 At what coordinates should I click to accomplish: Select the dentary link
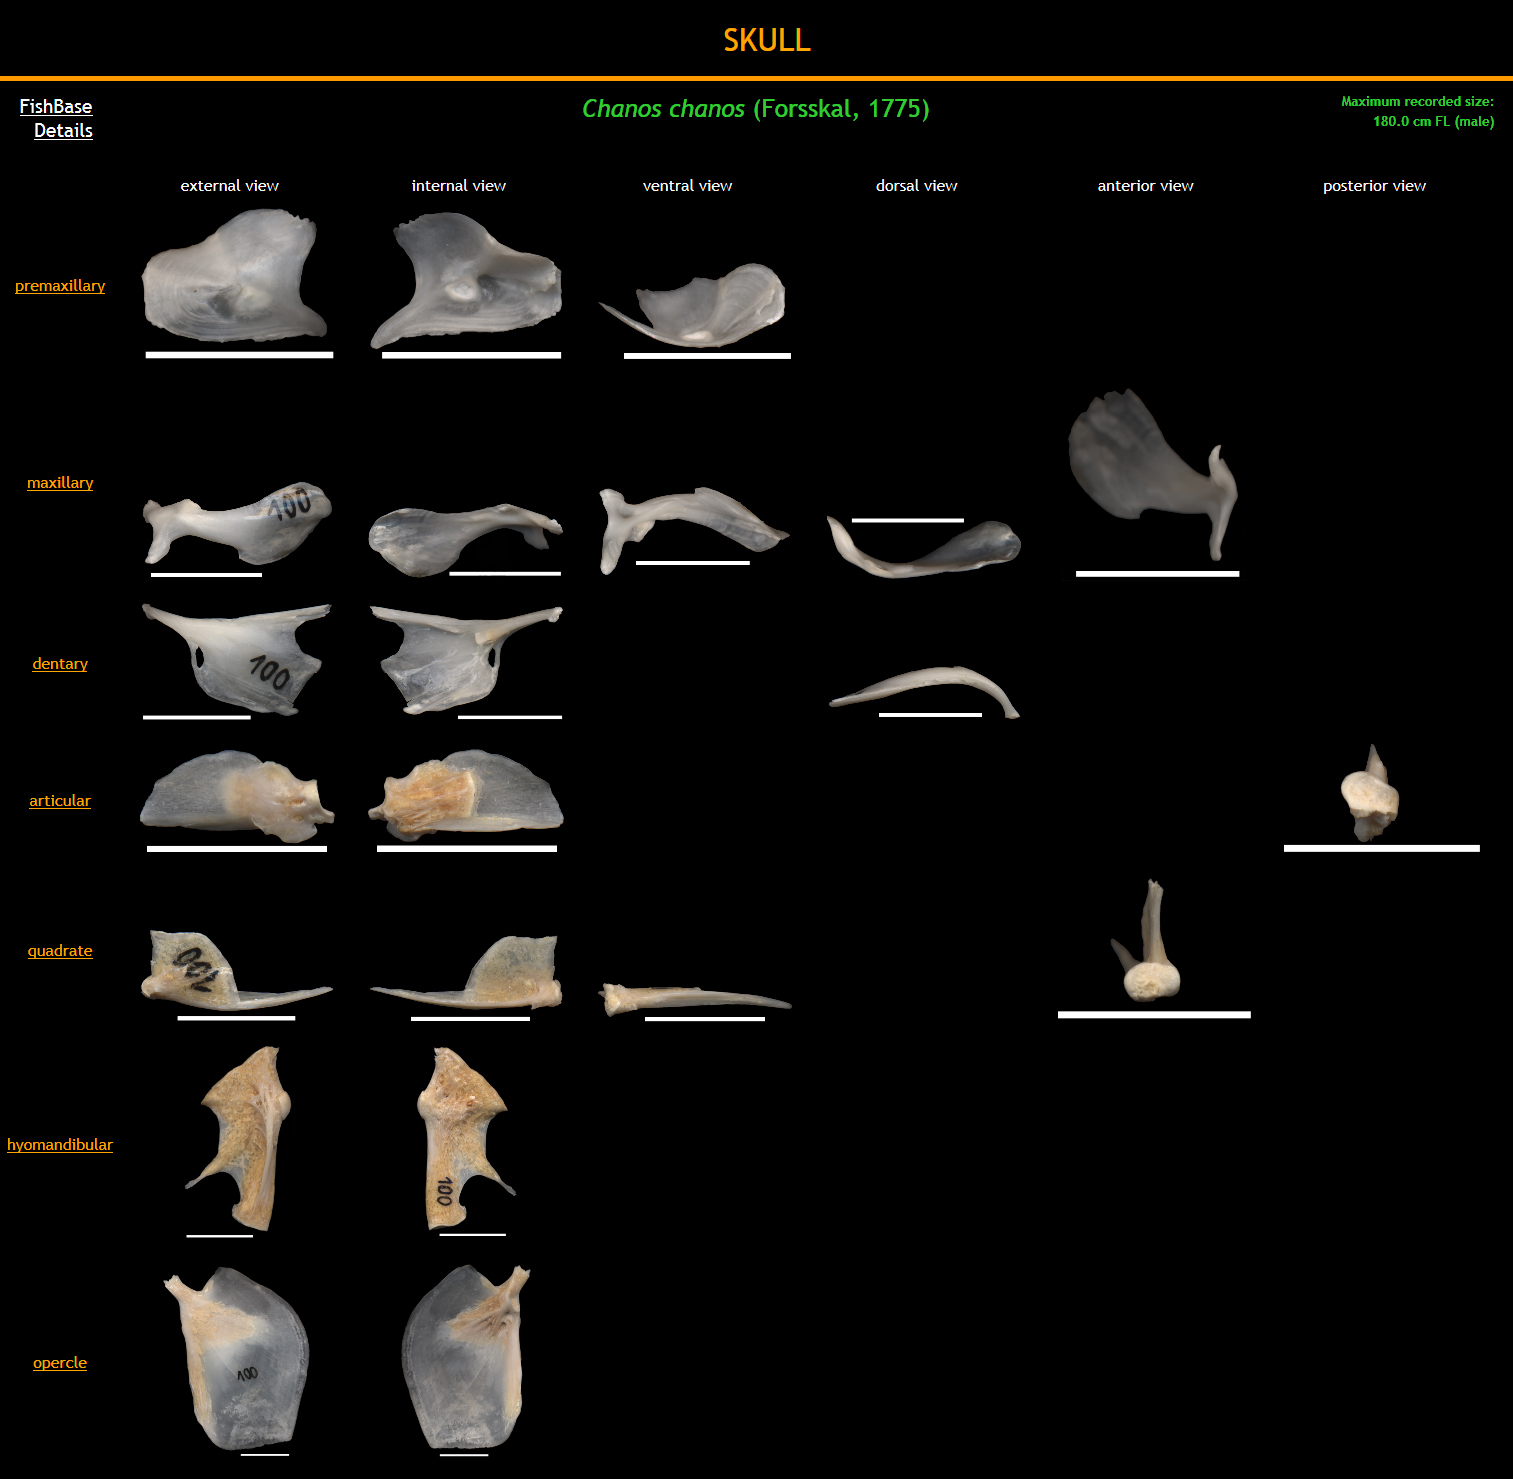coord(60,664)
